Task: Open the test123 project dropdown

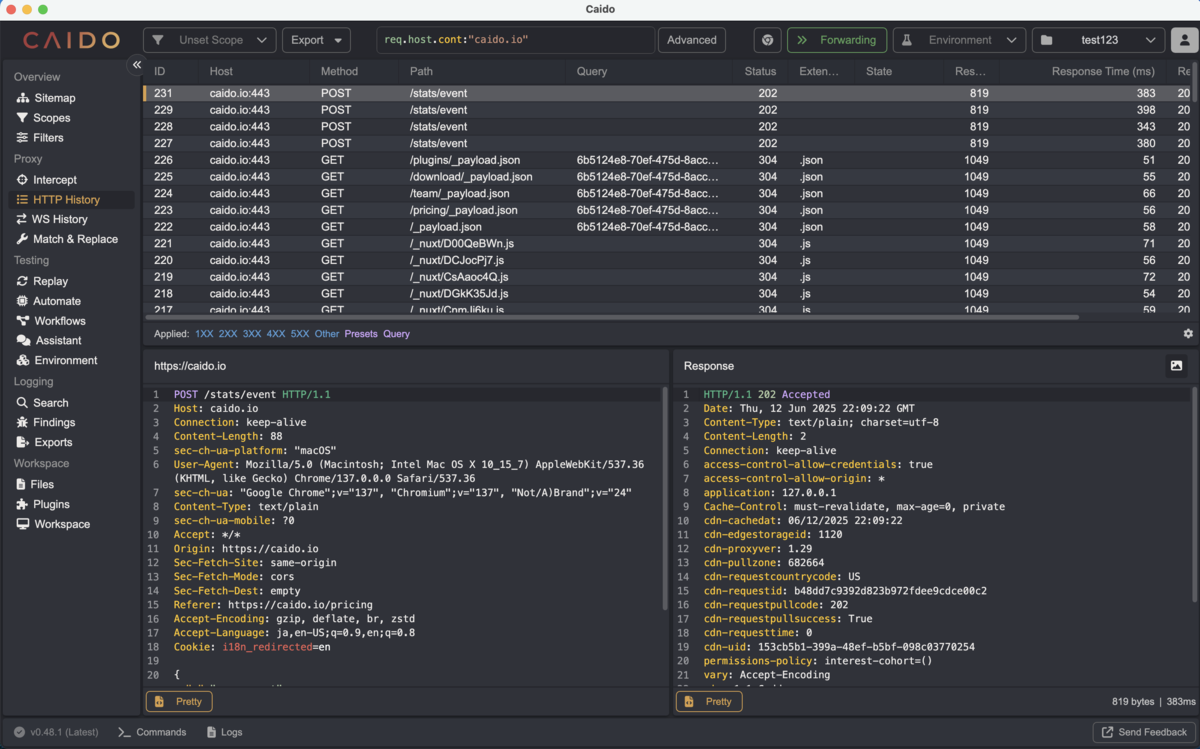Action: tap(1097, 40)
